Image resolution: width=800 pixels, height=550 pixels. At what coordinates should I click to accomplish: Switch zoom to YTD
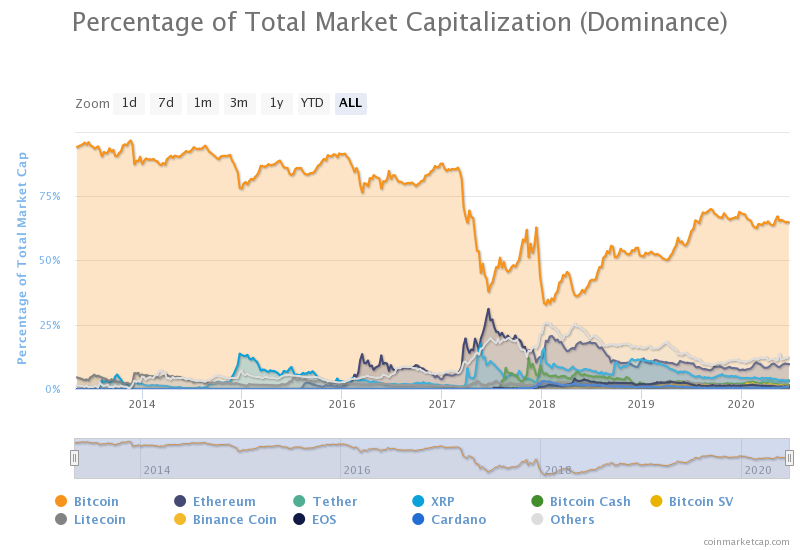click(313, 104)
